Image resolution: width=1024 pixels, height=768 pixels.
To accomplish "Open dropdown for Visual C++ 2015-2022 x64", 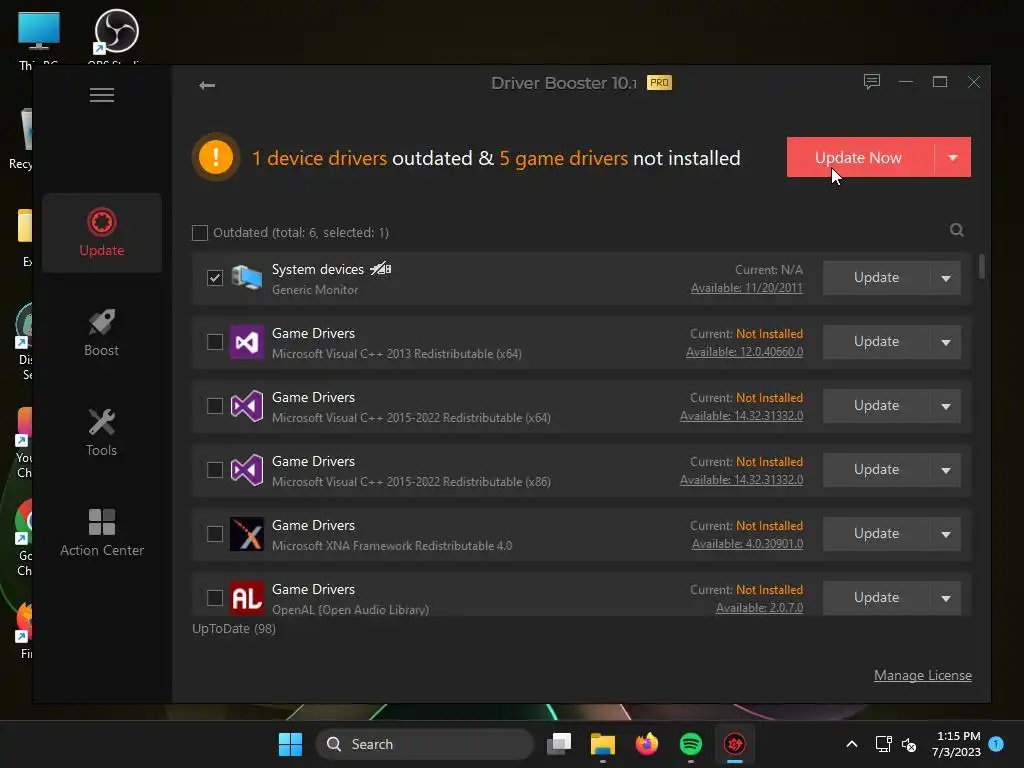I will (946, 406).
